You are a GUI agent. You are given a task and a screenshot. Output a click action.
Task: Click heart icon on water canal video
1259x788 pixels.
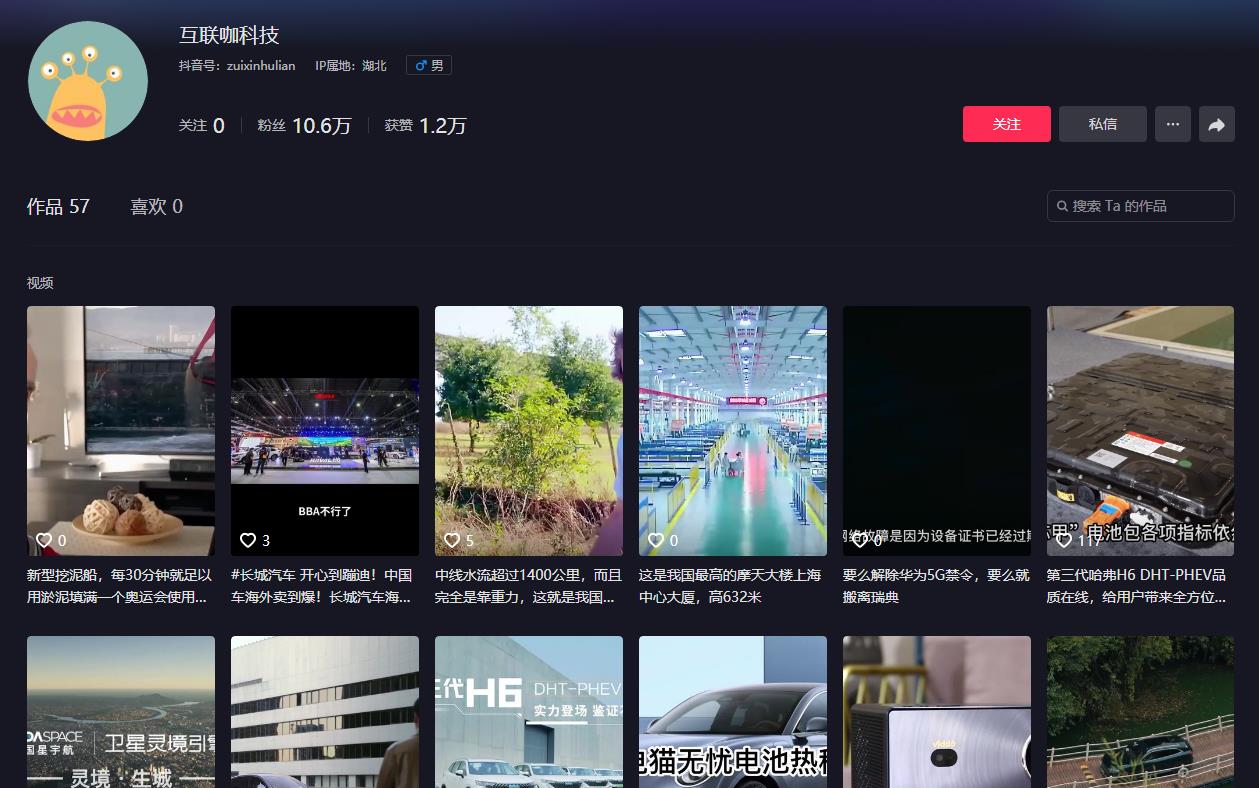(452, 540)
